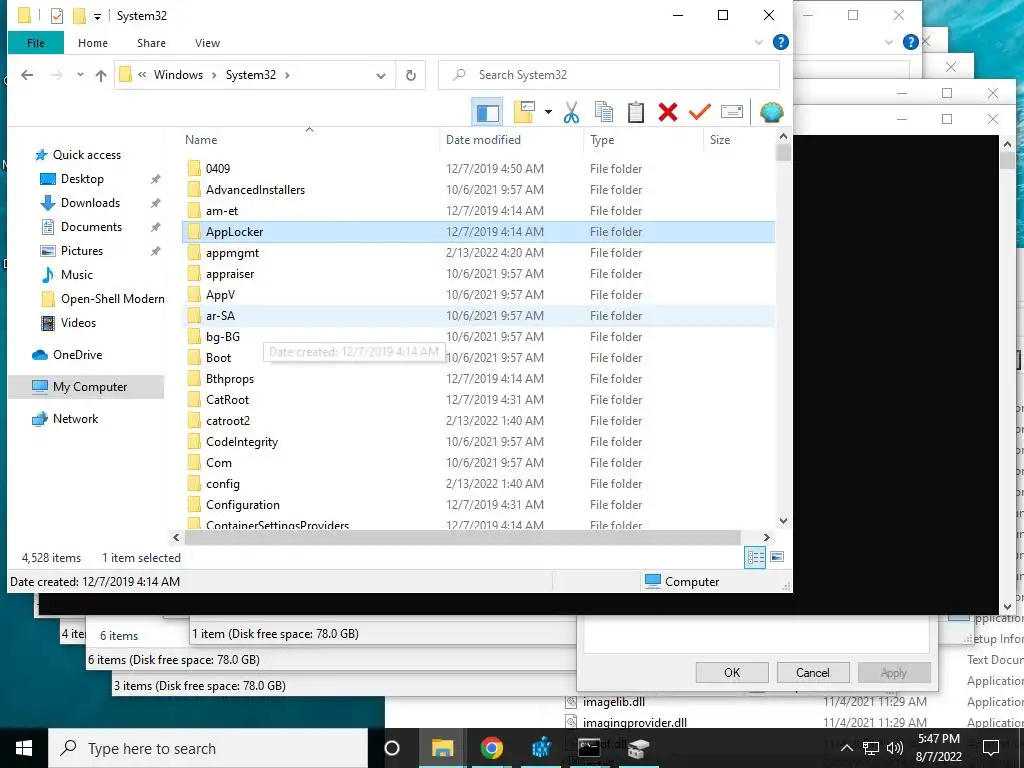Refresh the System32 folder view
This screenshot has height=768, width=1024.
pos(411,75)
